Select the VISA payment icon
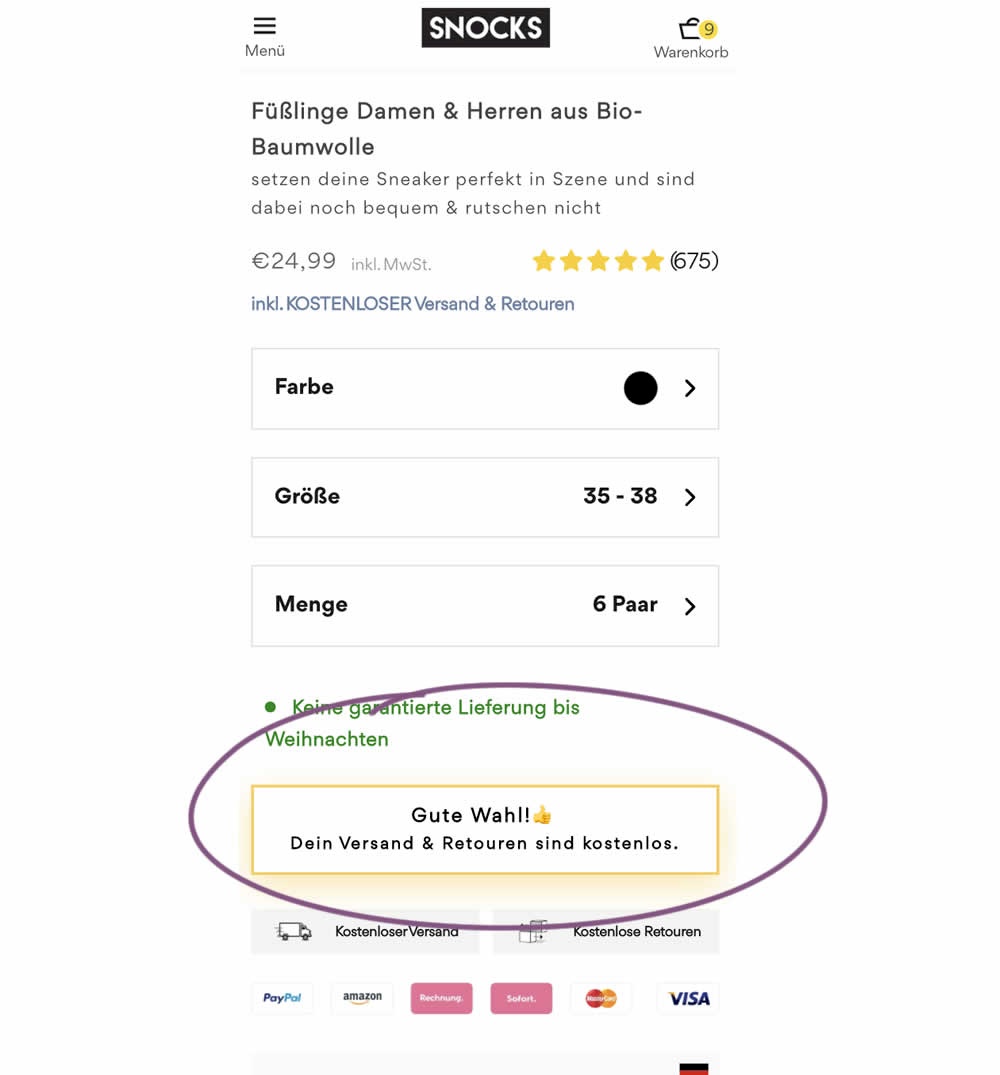Screen dimensions: 1000x1075 pyautogui.click(x=689, y=998)
